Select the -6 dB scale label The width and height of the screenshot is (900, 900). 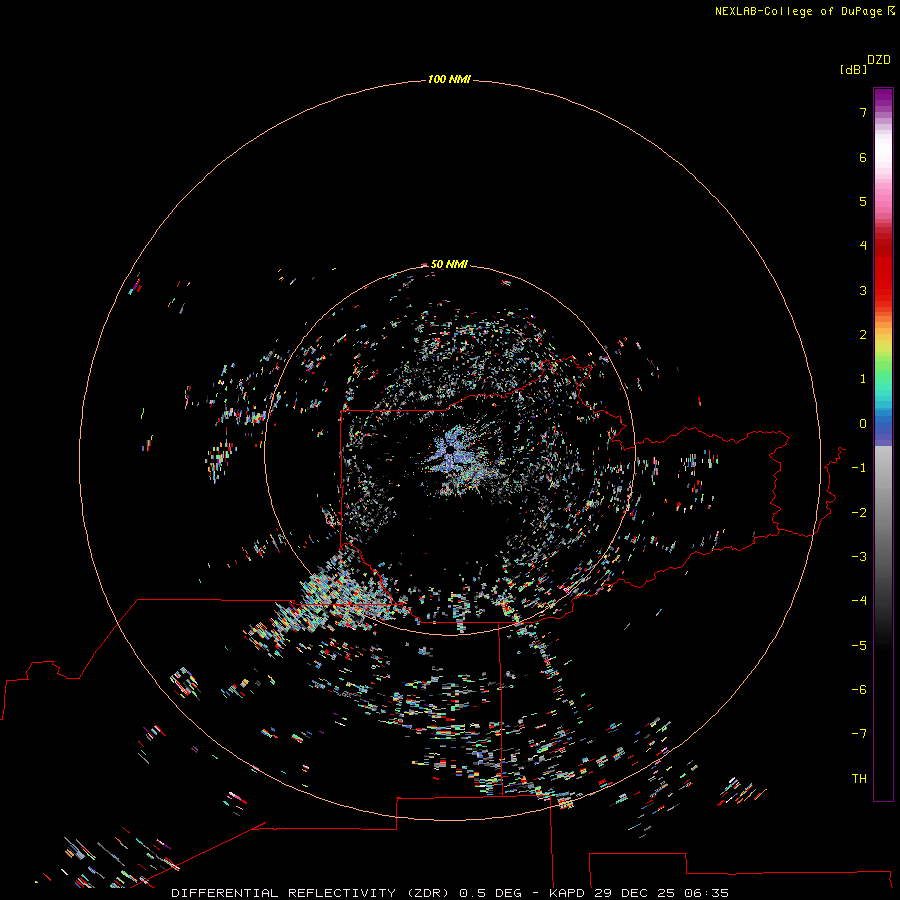click(859, 690)
